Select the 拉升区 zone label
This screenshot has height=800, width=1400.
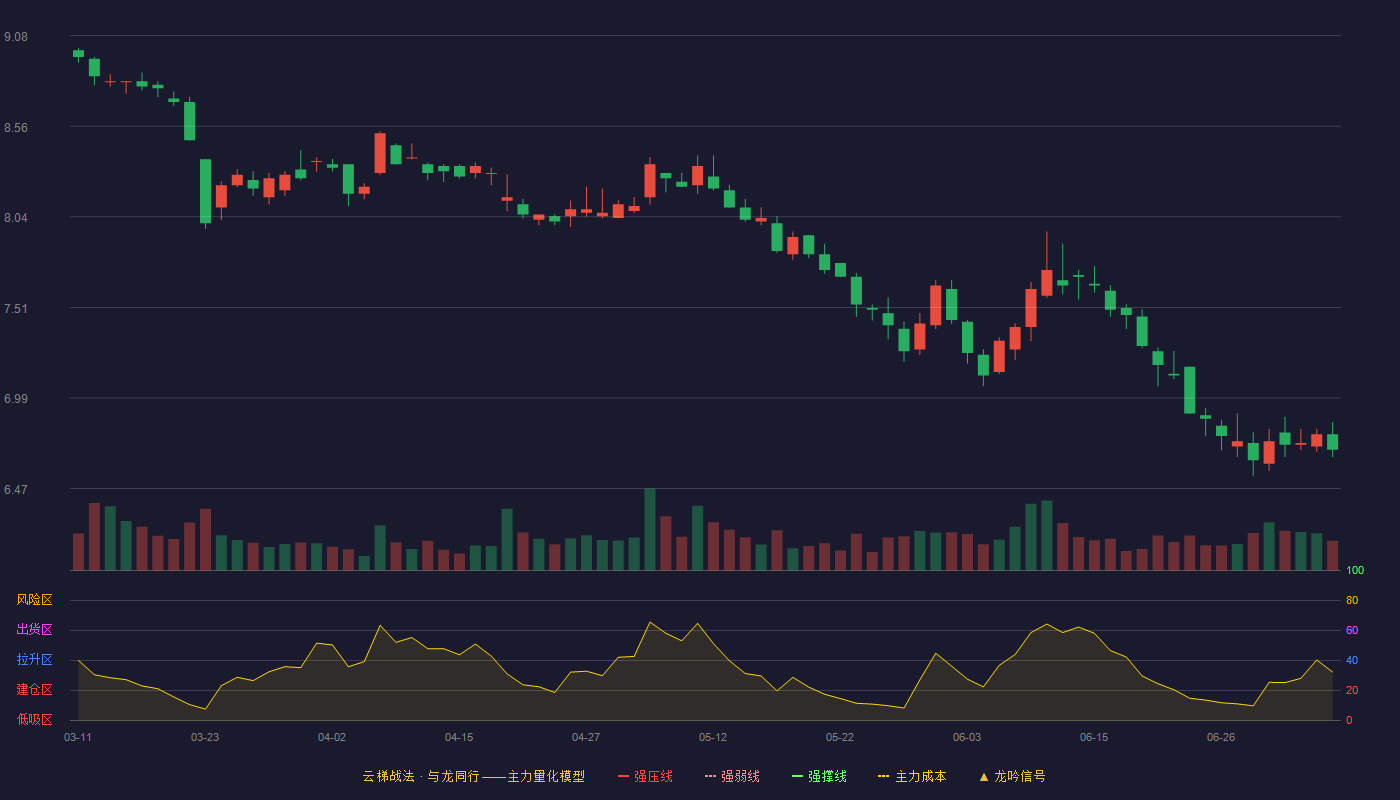34,660
